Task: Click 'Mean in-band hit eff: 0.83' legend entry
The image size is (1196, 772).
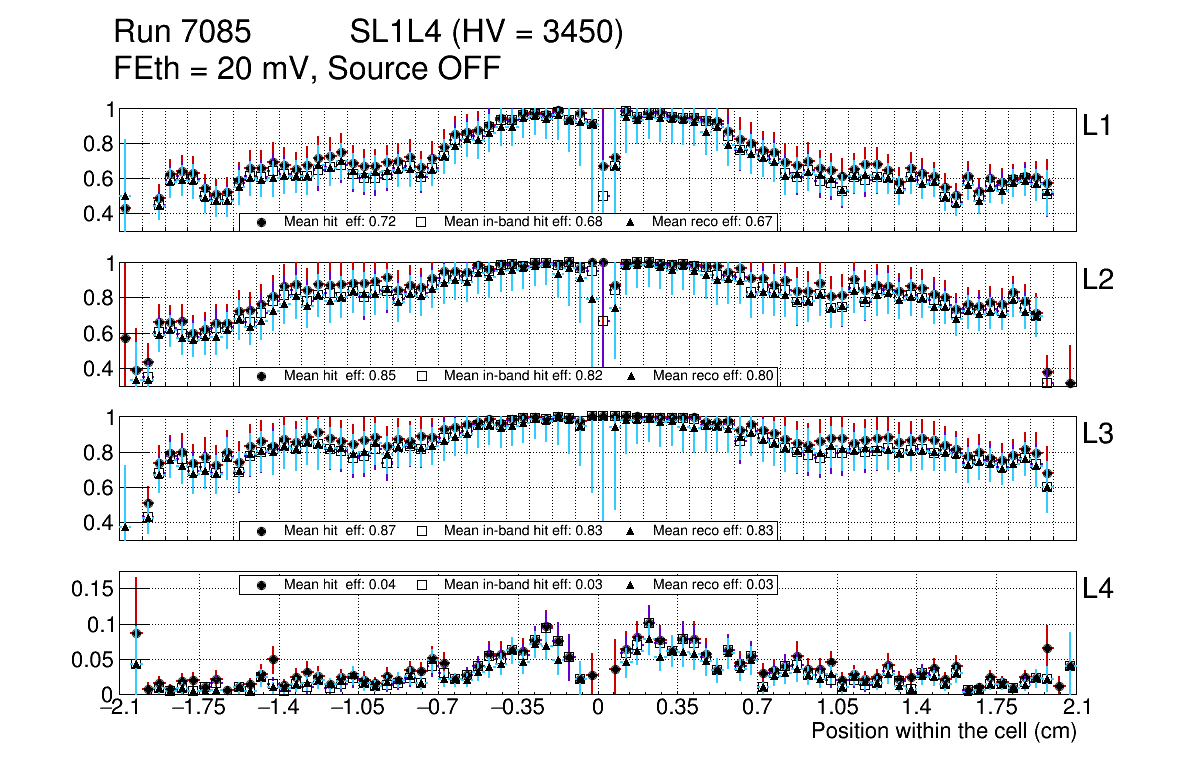Action: pos(522,530)
